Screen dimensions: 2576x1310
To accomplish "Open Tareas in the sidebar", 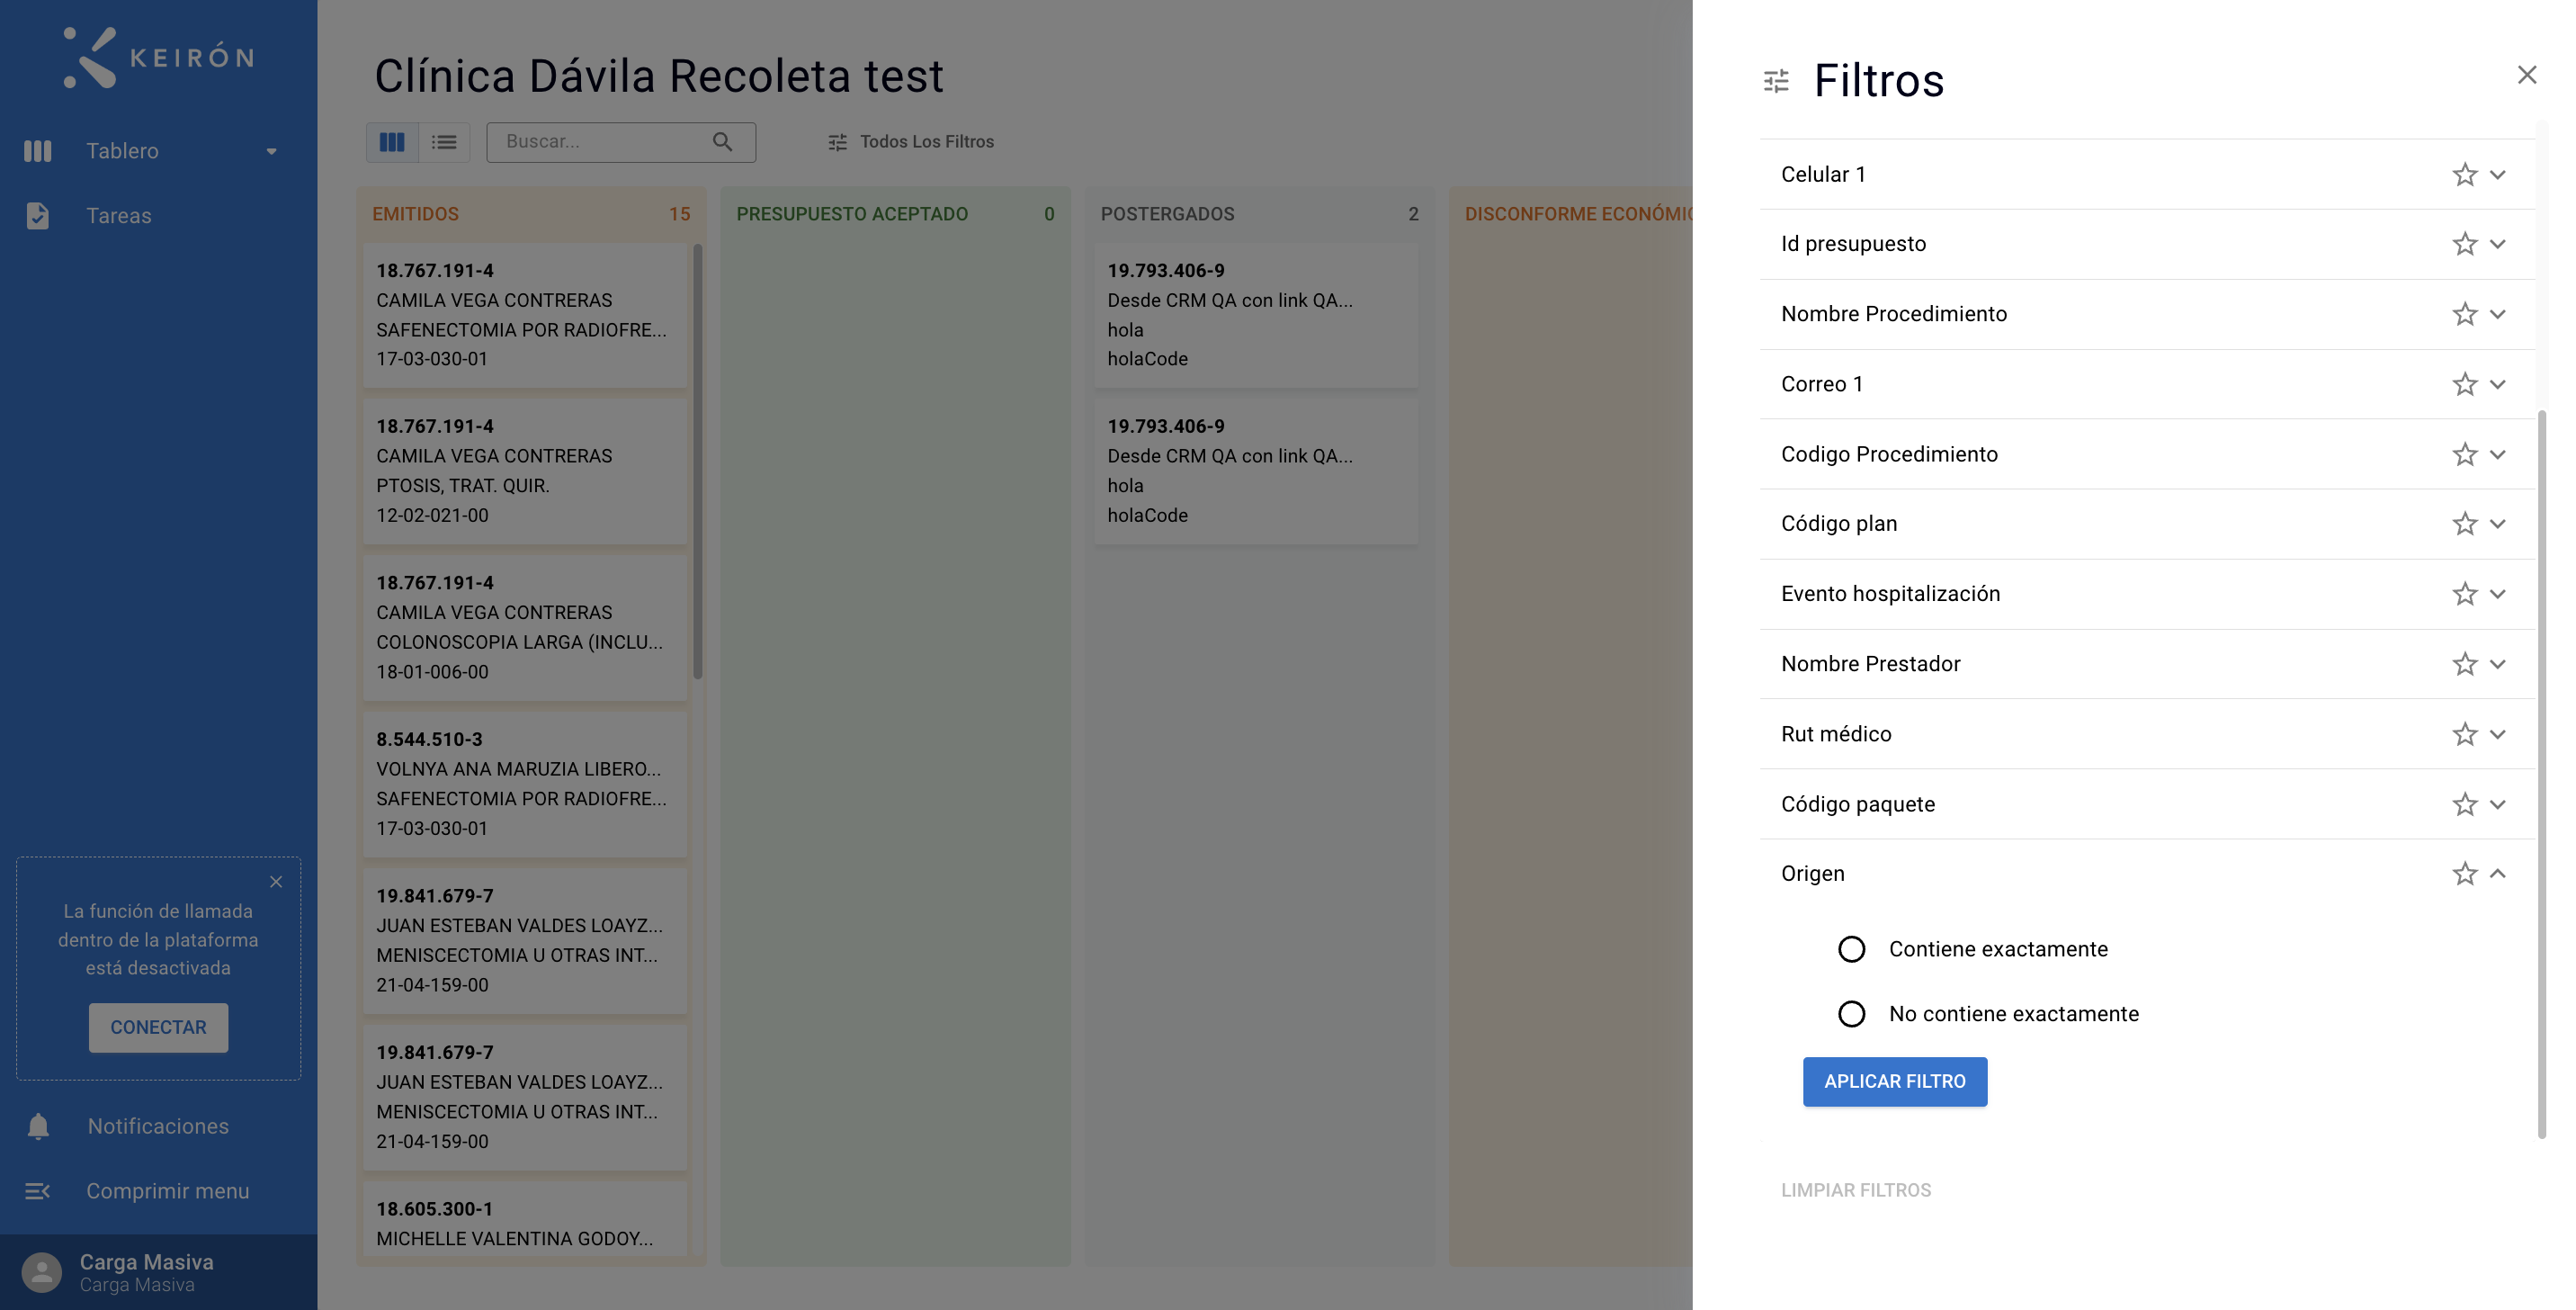I will coord(119,216).
